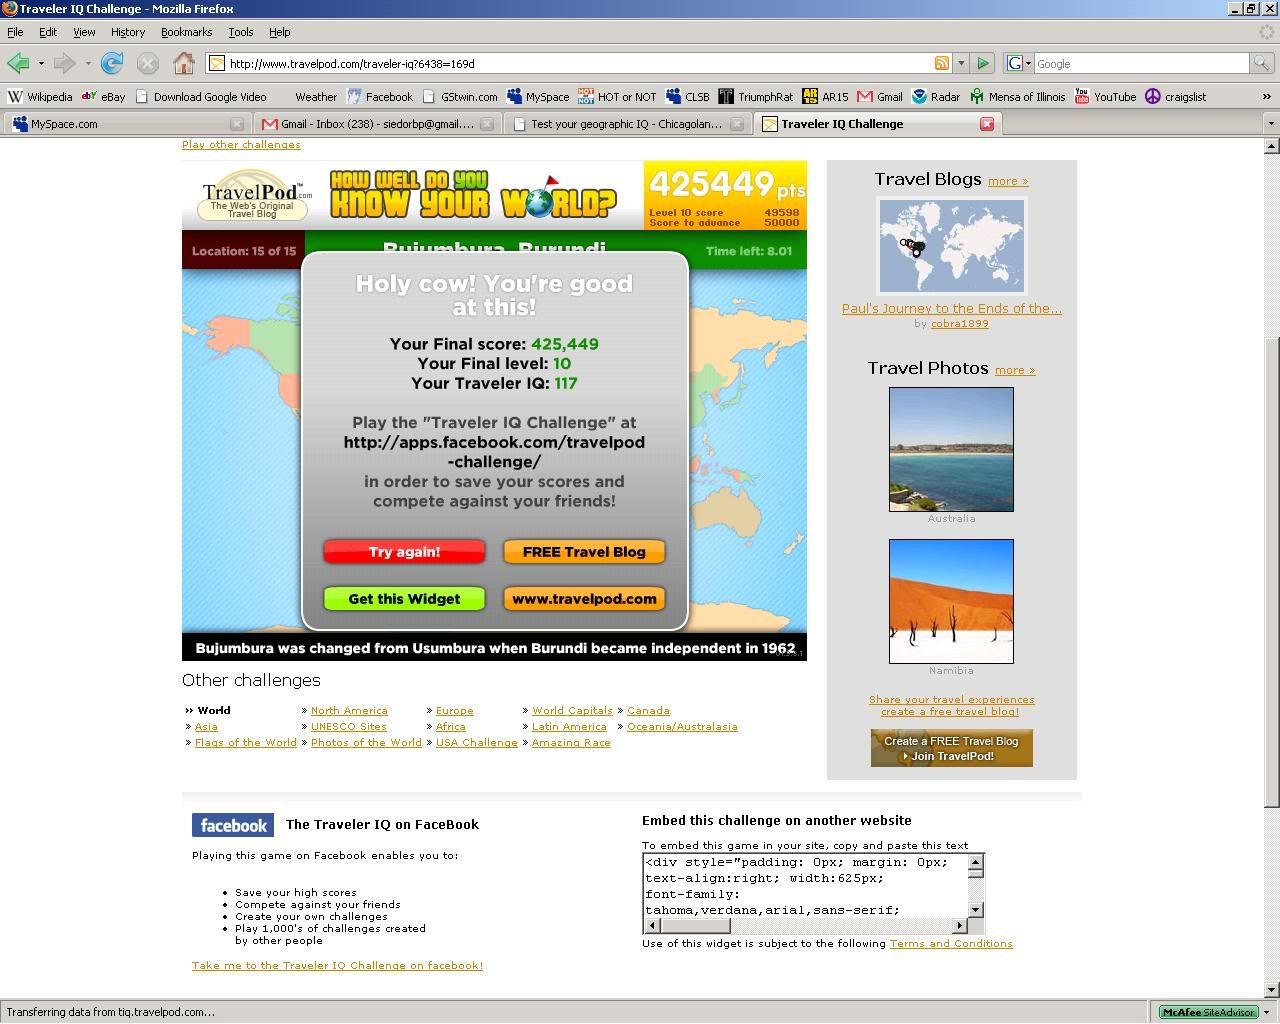1280x1024 pixels.
Task: Open the Terms and Conditions link
Action: tap(951, 944)
